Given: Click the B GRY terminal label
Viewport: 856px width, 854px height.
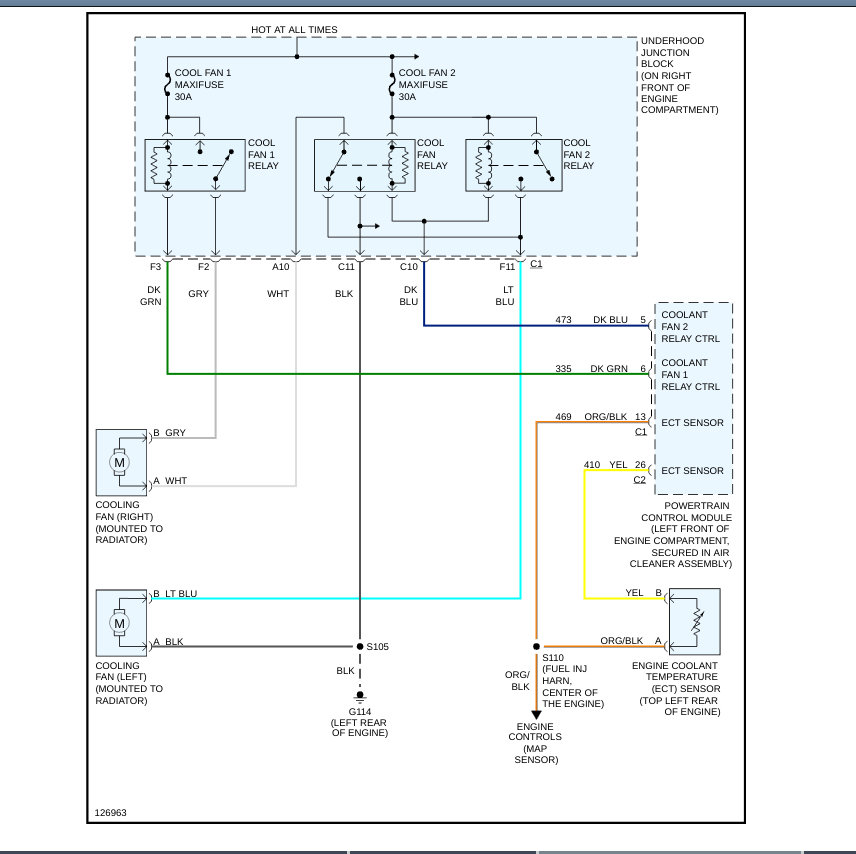Looking at the screenshot, I should (x=169, y=432).
